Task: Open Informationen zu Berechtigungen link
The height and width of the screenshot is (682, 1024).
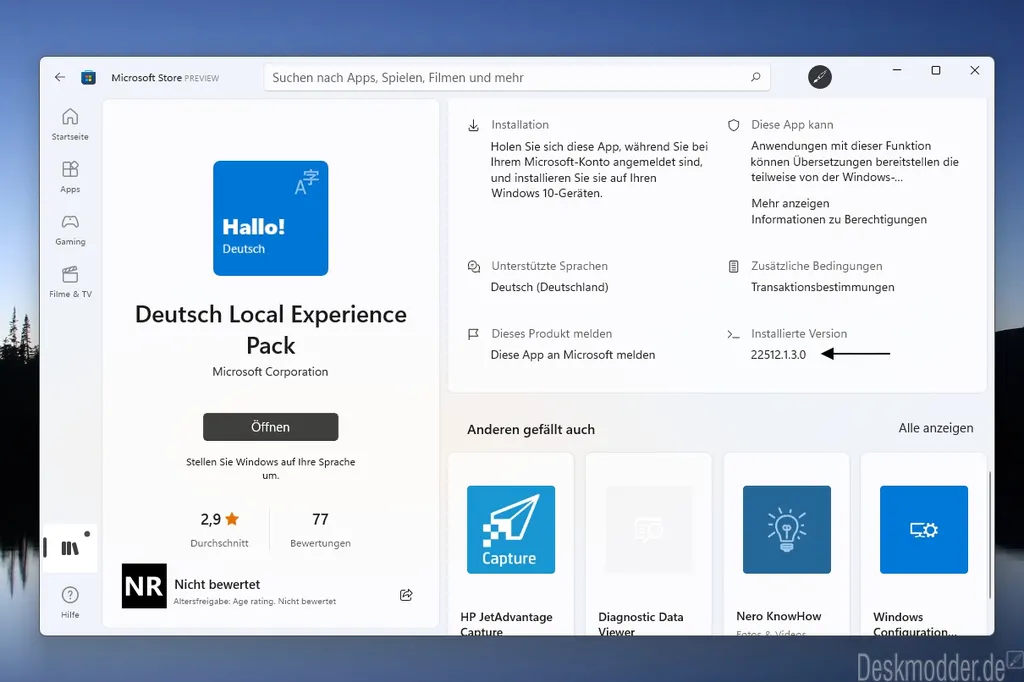Action: click(x=839, y=219)
